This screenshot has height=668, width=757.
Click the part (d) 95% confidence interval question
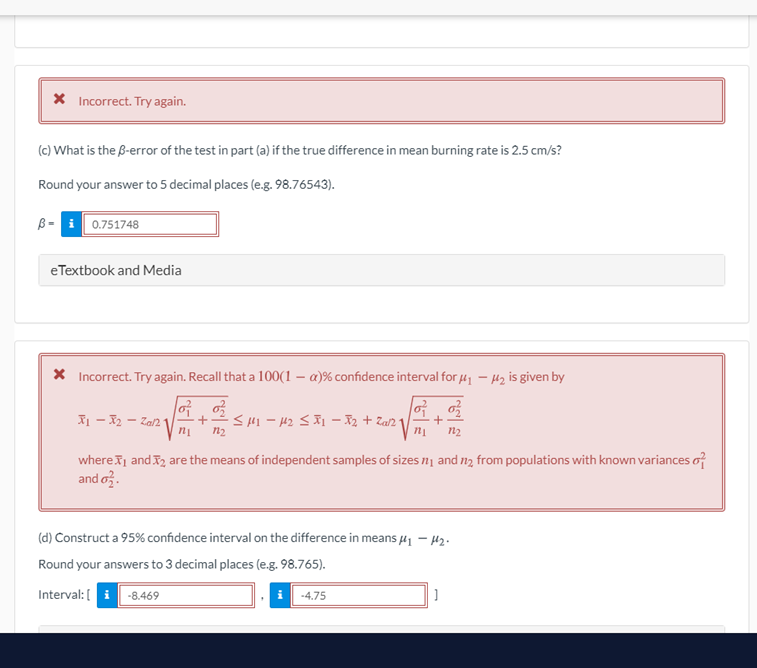(244, 538)
